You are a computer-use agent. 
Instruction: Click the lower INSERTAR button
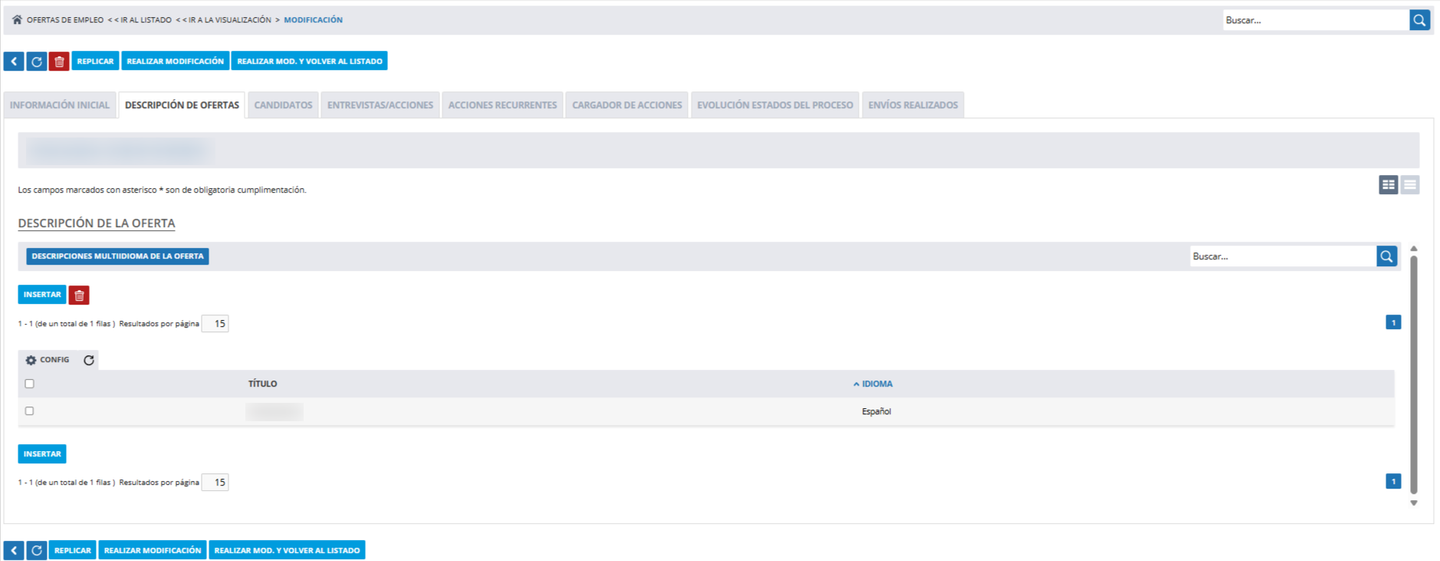[x=42, y=454]
